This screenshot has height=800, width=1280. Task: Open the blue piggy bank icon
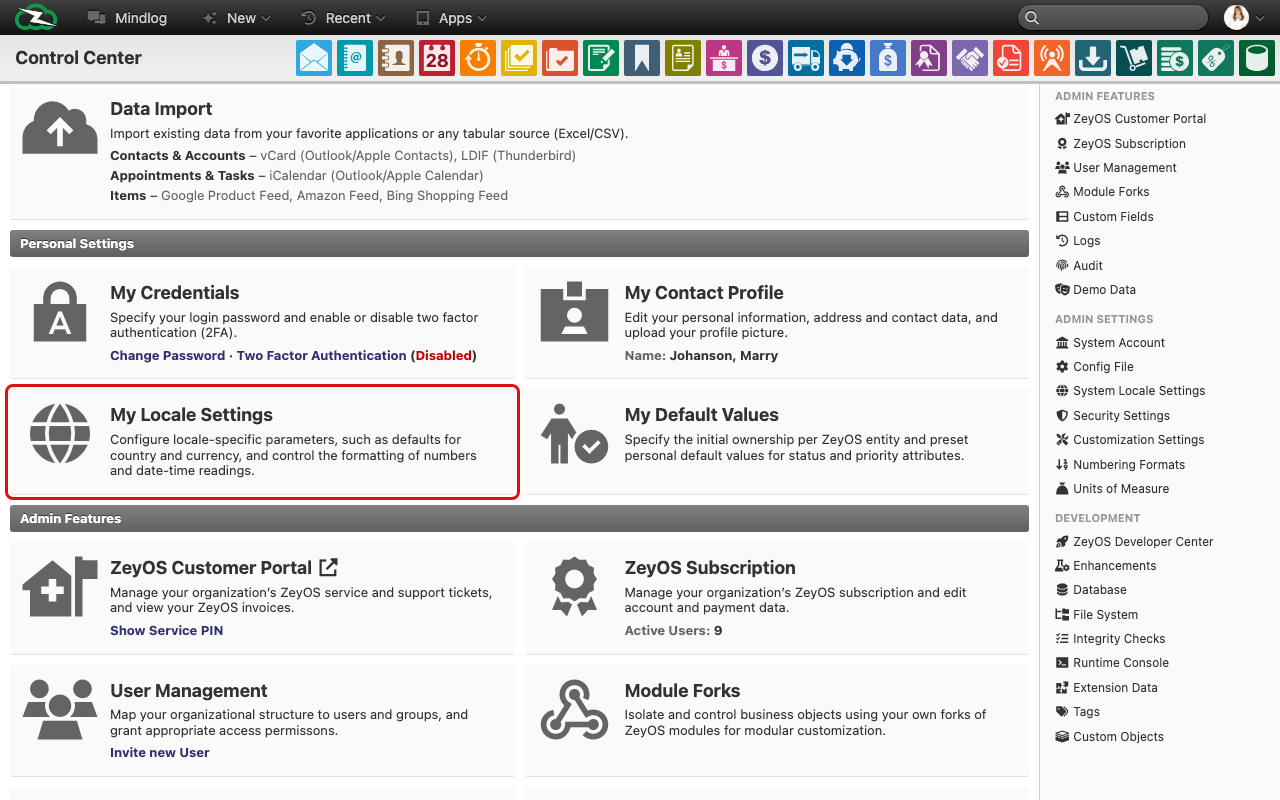pyautogui.click(x=847, y=58)
